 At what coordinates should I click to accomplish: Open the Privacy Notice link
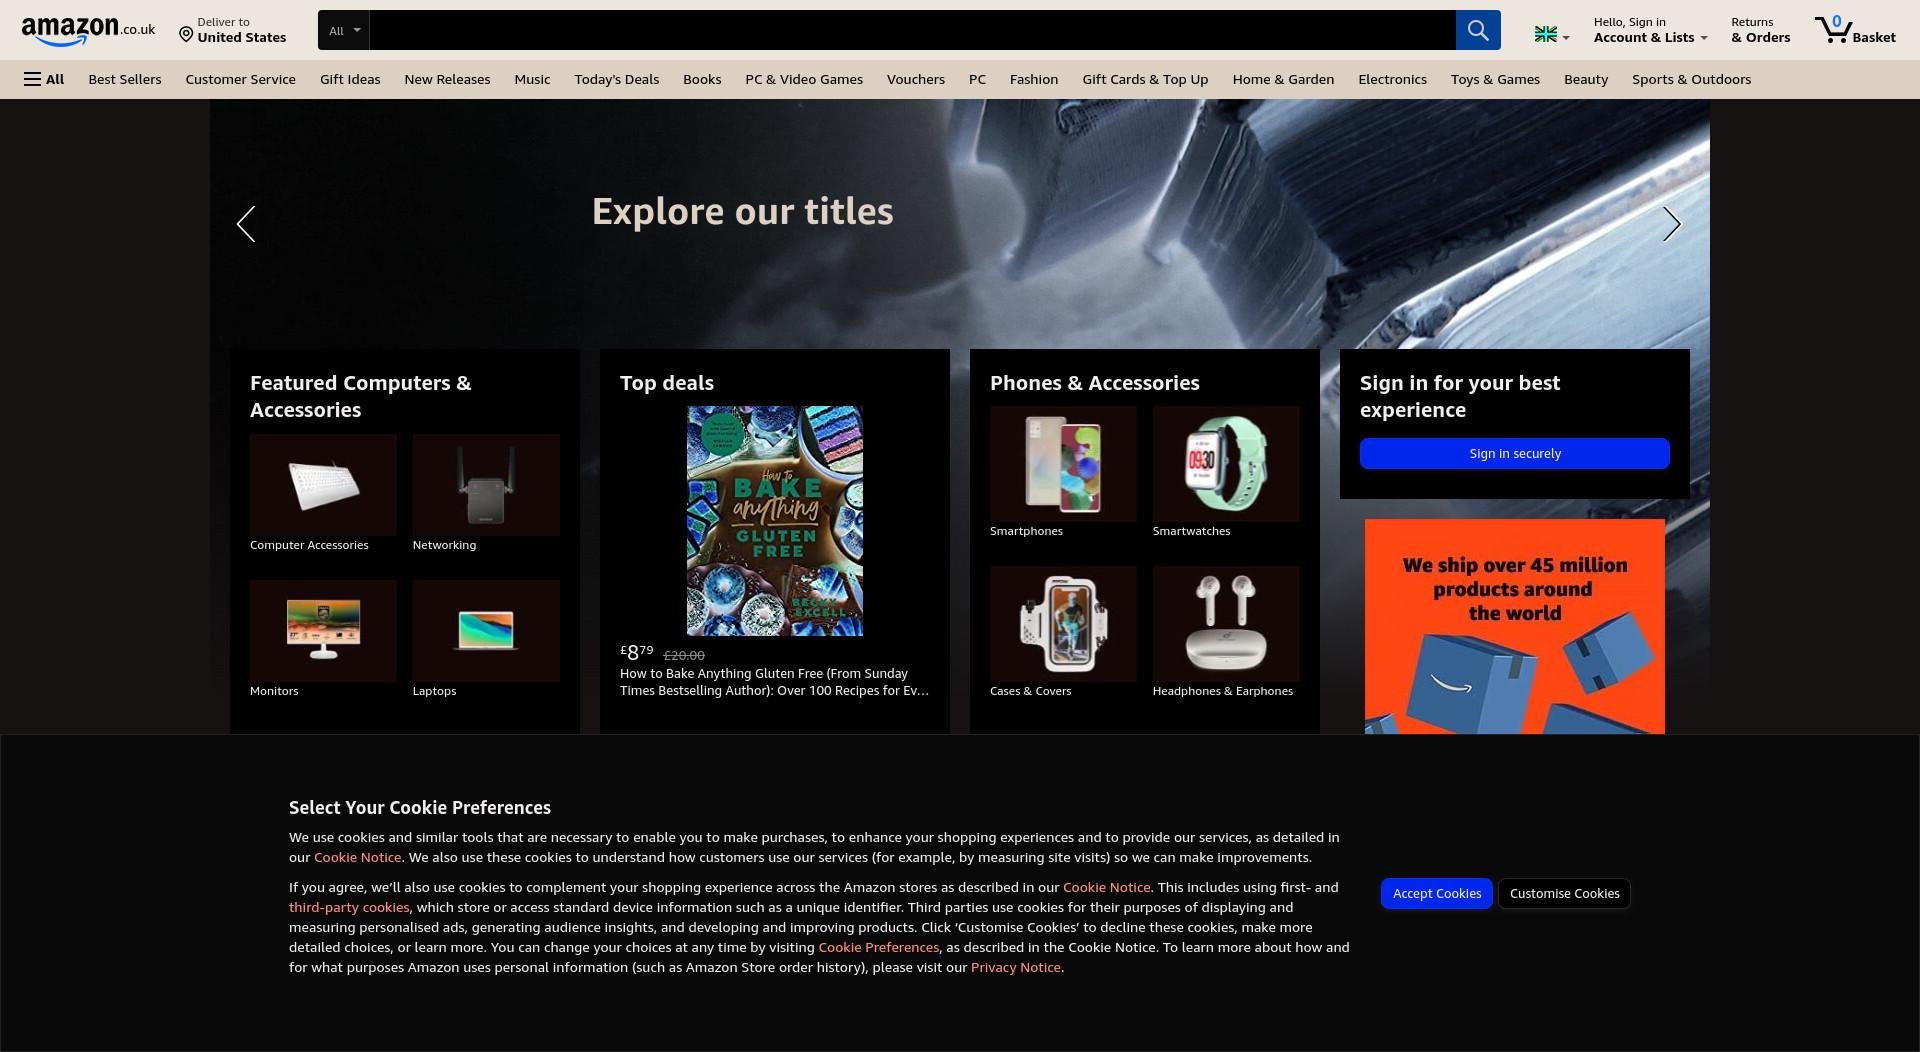pyautogui.click(x=1015, y=967)
